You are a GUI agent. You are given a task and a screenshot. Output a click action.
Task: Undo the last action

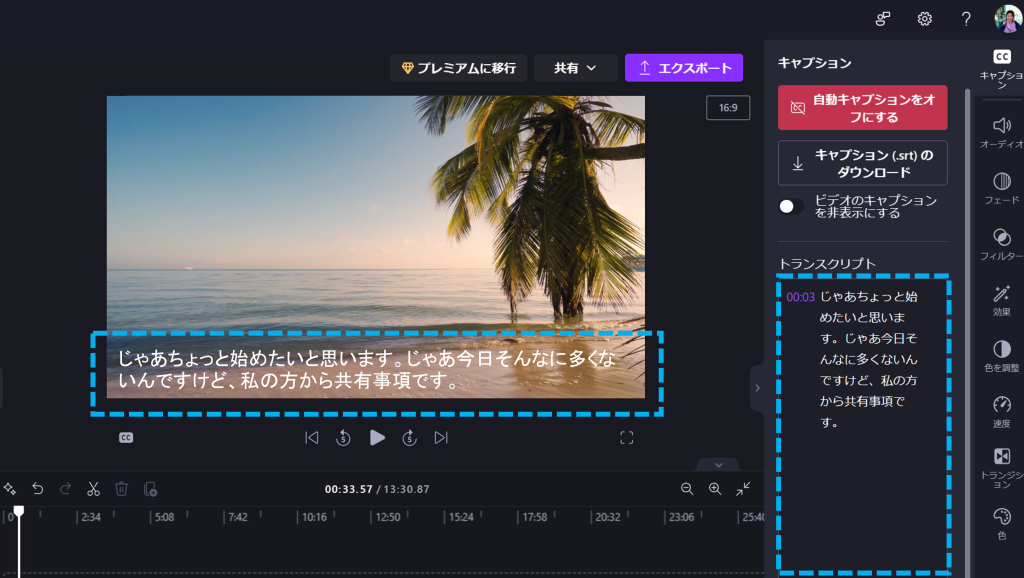(38, 489)
